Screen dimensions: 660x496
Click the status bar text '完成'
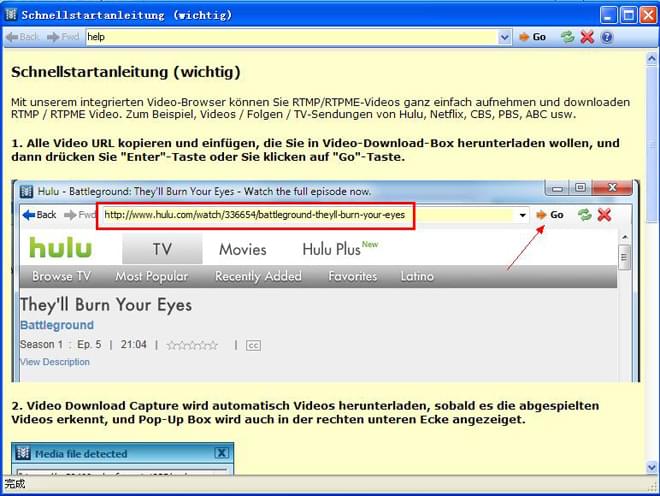click(15, 484)
